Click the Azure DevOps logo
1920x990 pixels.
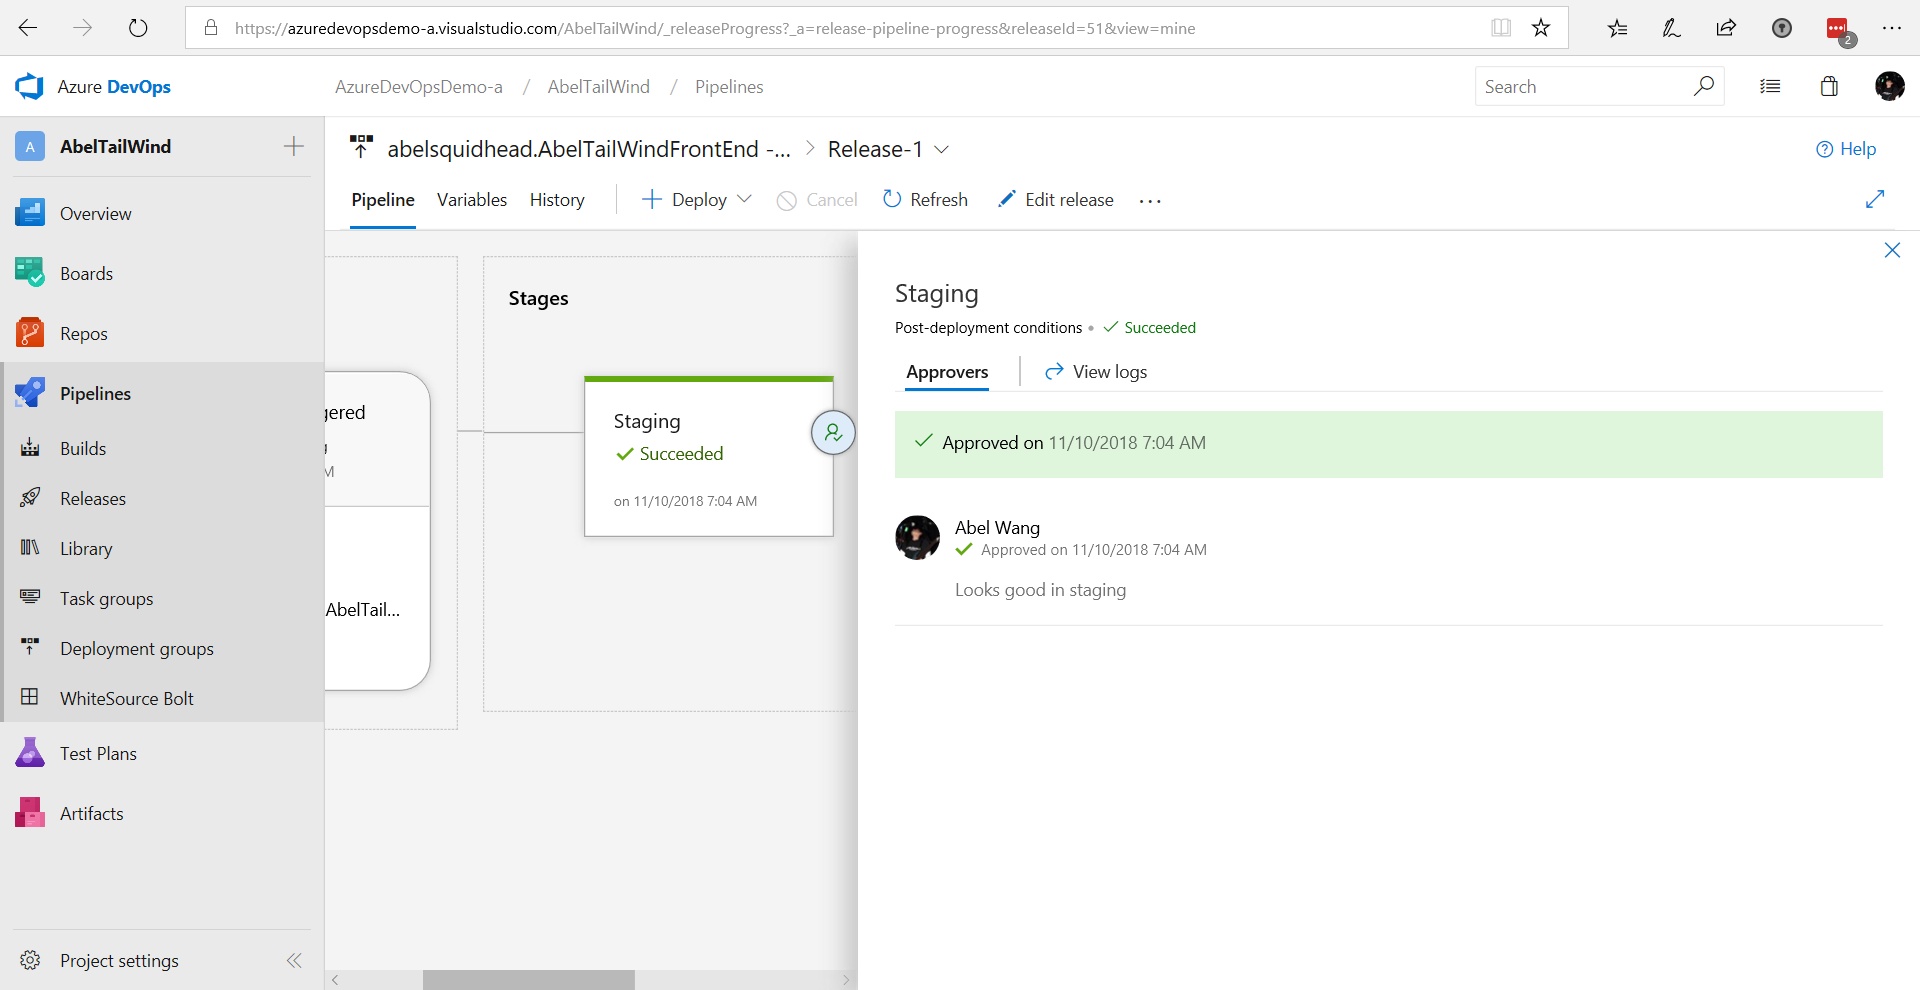point(30,87)
